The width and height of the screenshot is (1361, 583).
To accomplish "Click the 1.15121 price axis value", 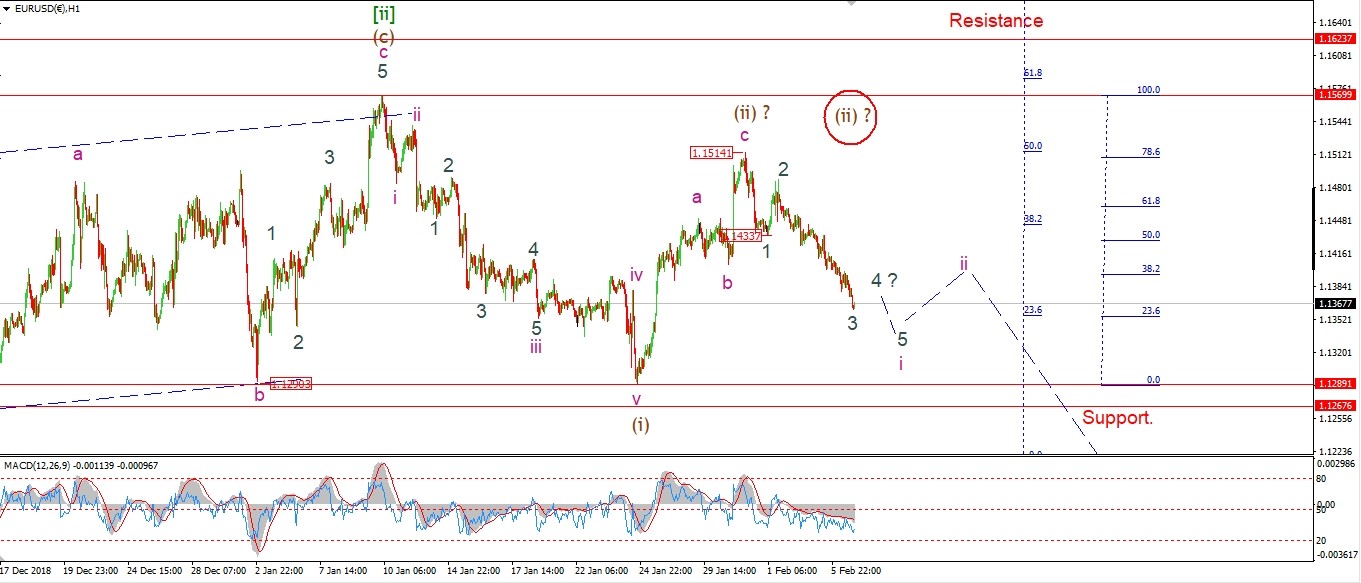I will click(1337, 154).
